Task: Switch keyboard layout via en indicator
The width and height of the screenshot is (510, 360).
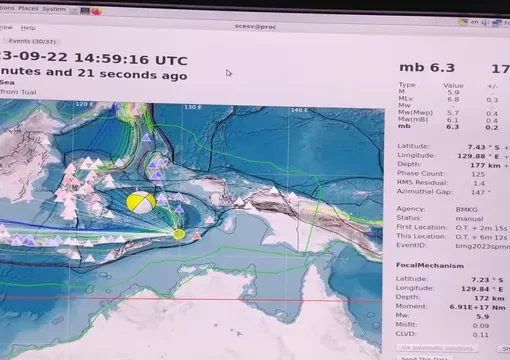Action: [x=474, y=22]
